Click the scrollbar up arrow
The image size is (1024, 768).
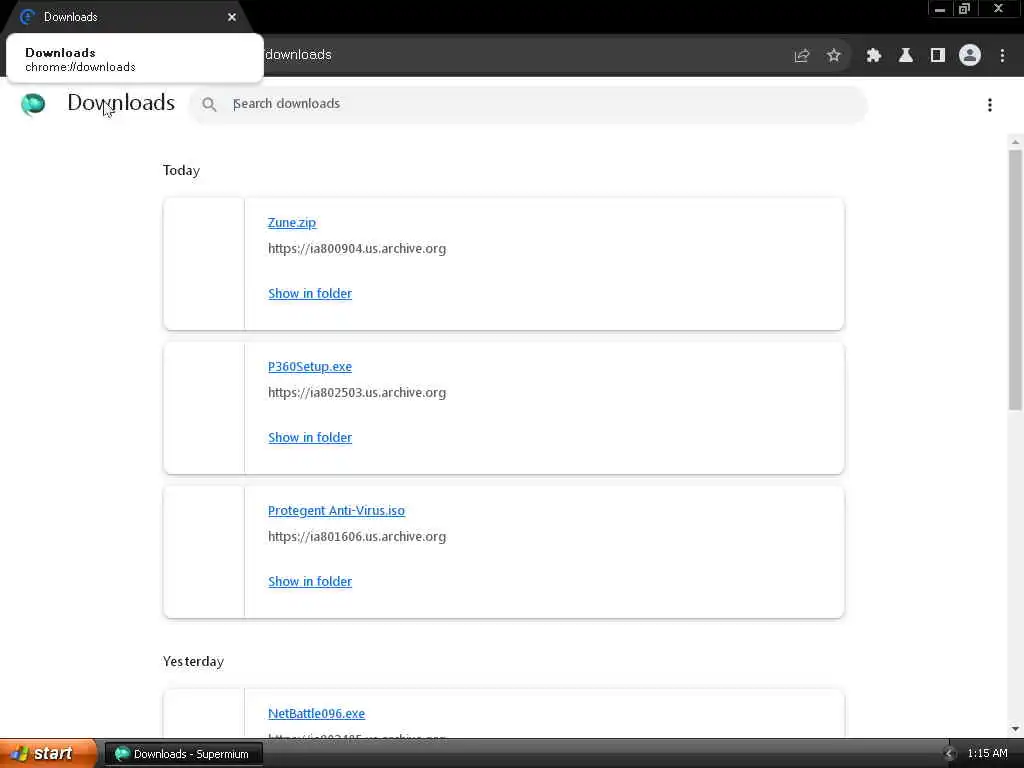(1015, 142)
